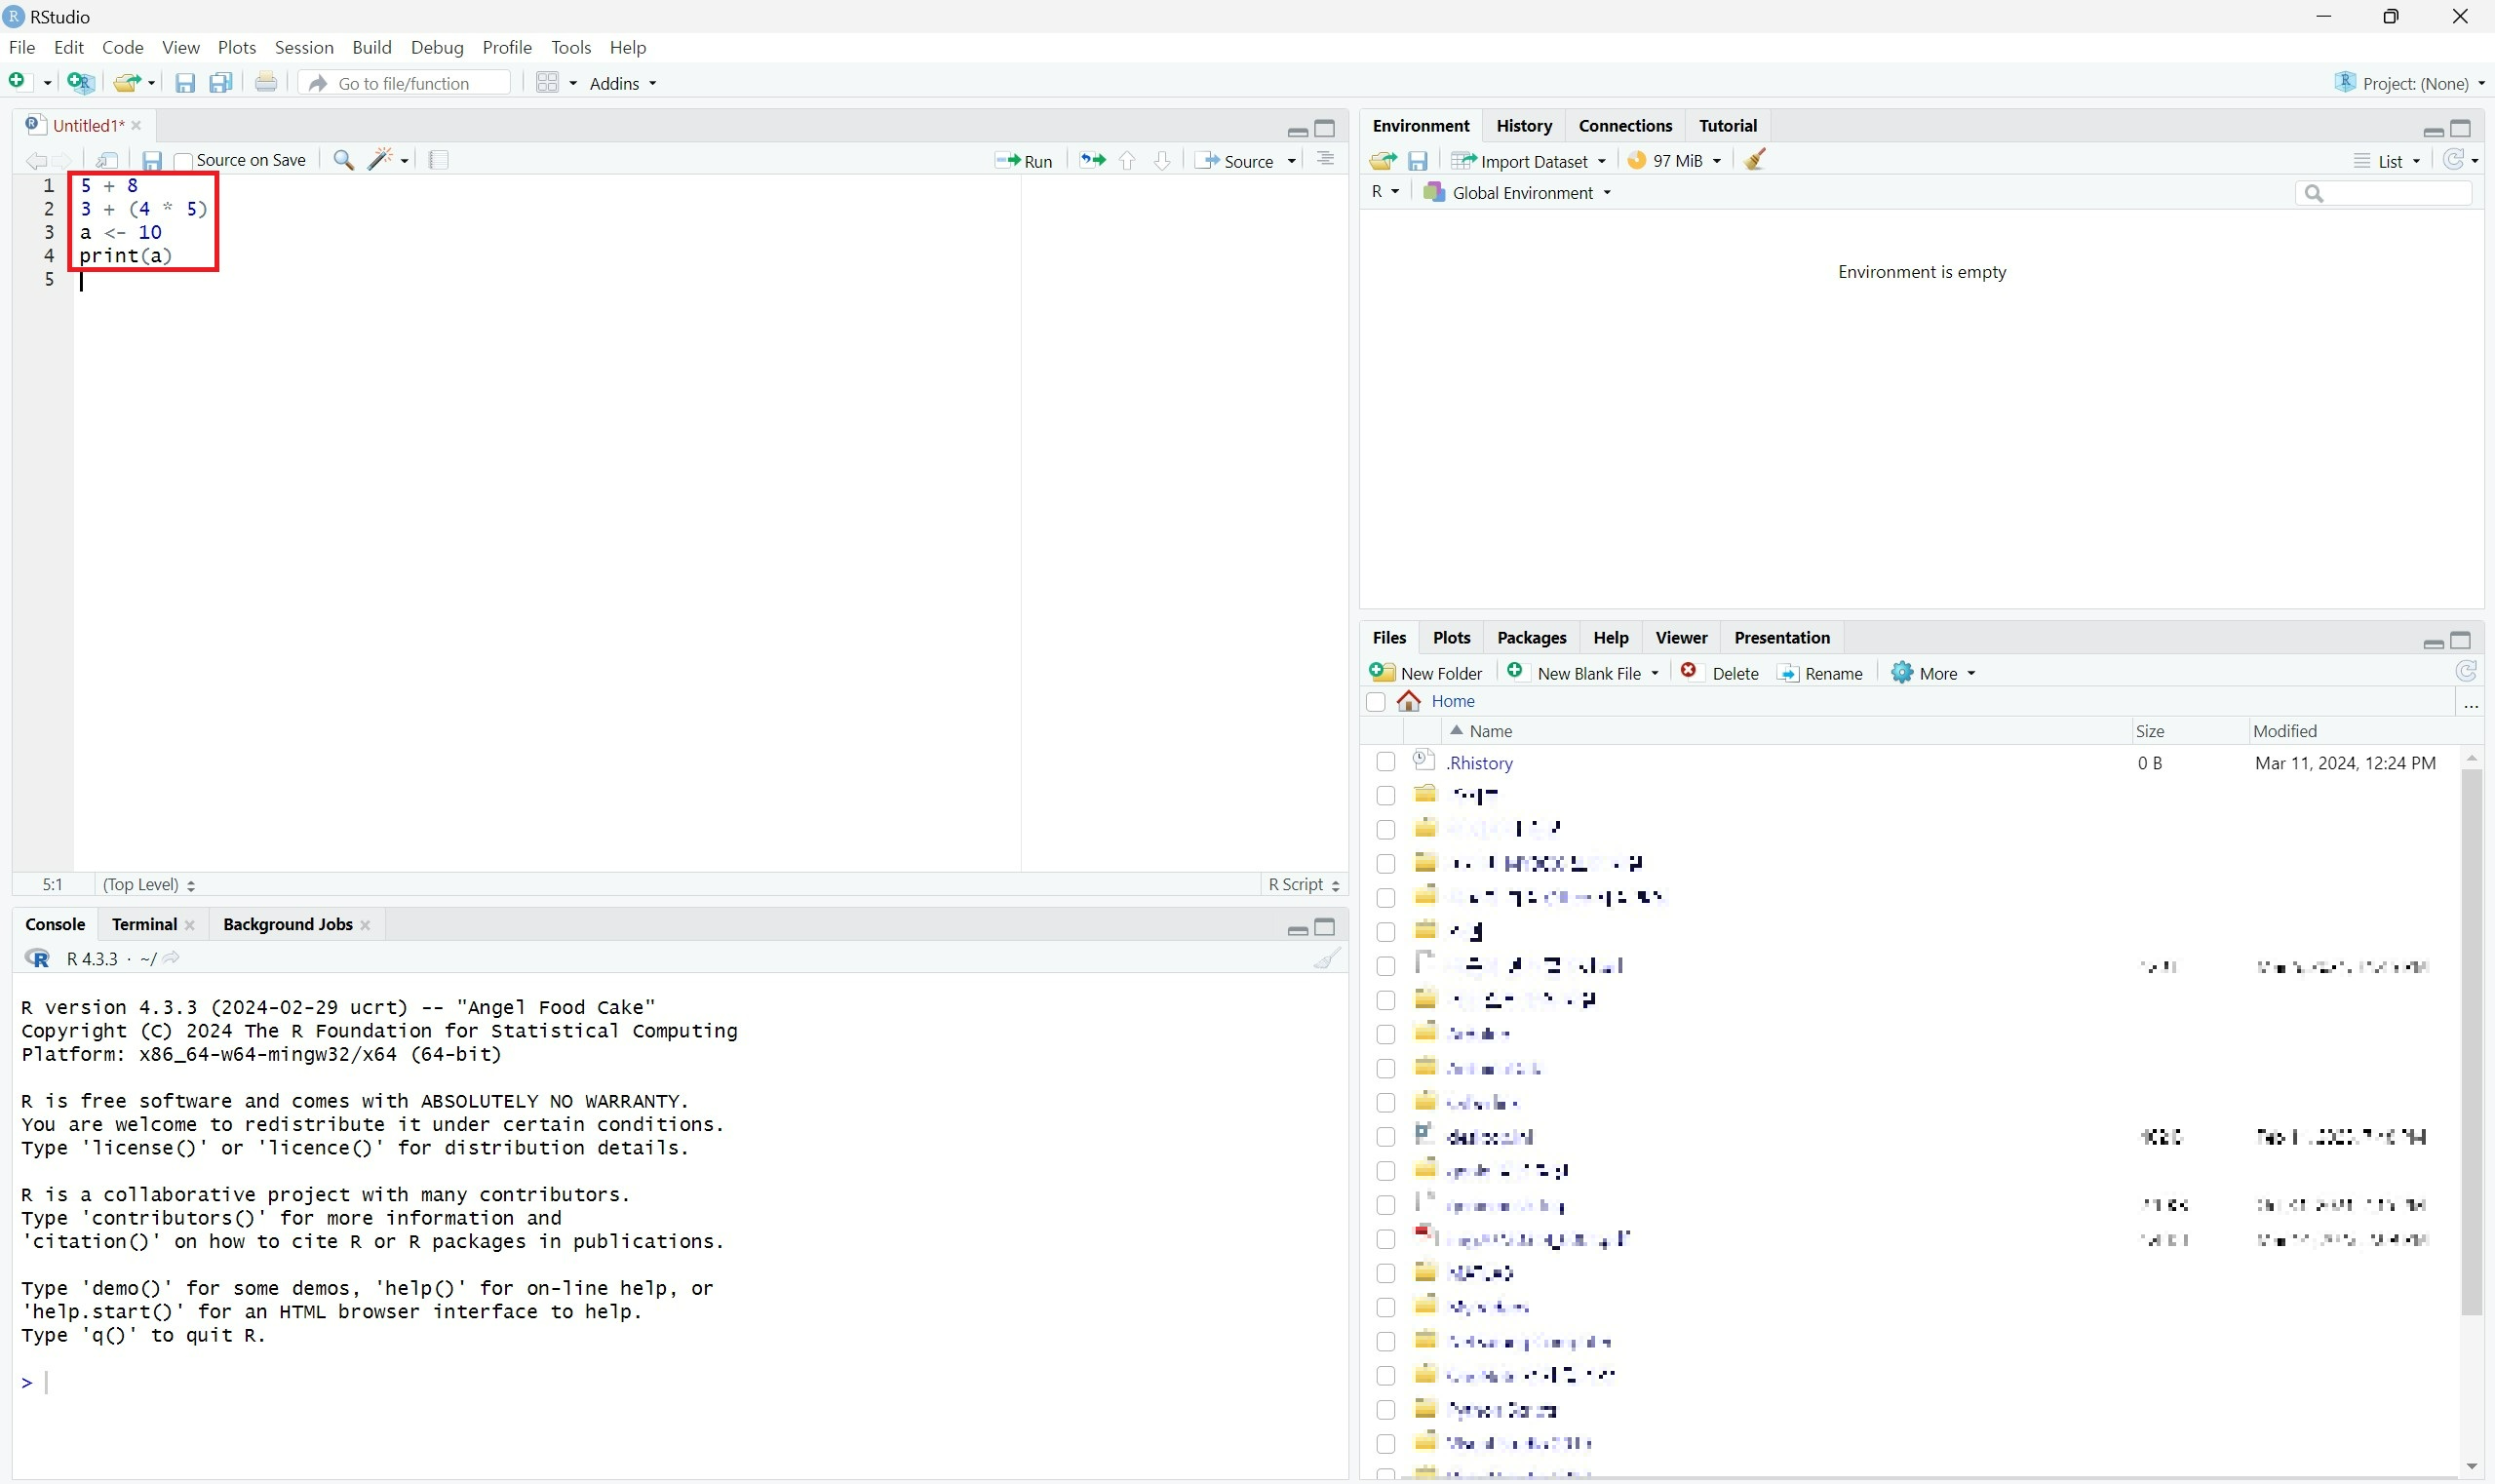2495x1484 pixels.
Task: Enable the Source on Save checkbox
Action: [183, 161]
